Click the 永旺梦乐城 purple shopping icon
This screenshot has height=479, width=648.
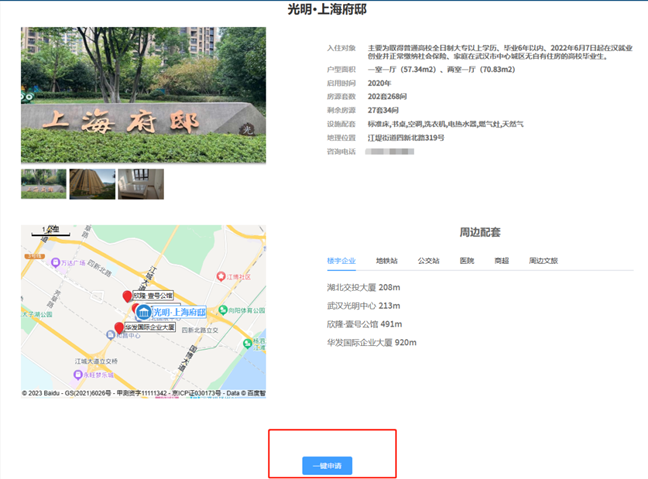pyautogui.click(x=78, y=375)
